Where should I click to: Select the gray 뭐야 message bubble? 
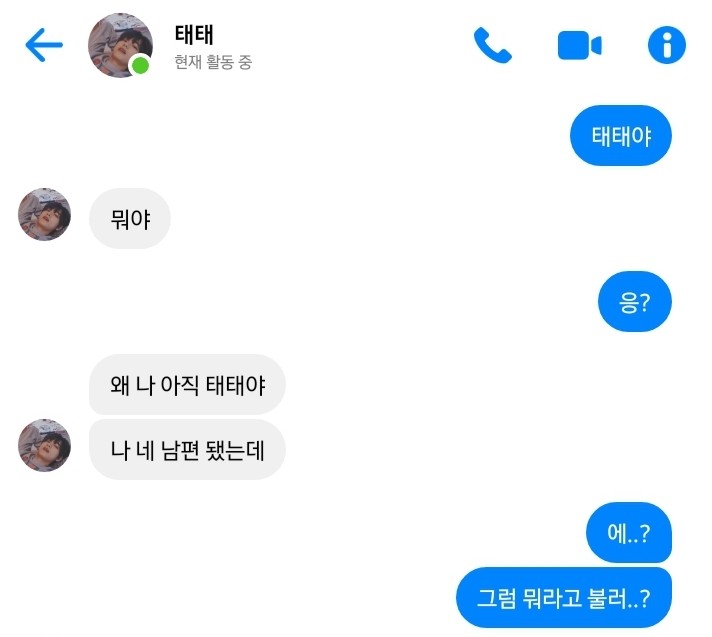click(130, 218)
